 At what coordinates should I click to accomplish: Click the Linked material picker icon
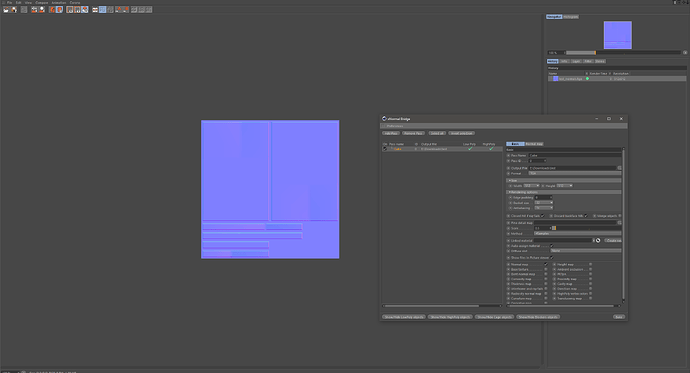(598, 241)
